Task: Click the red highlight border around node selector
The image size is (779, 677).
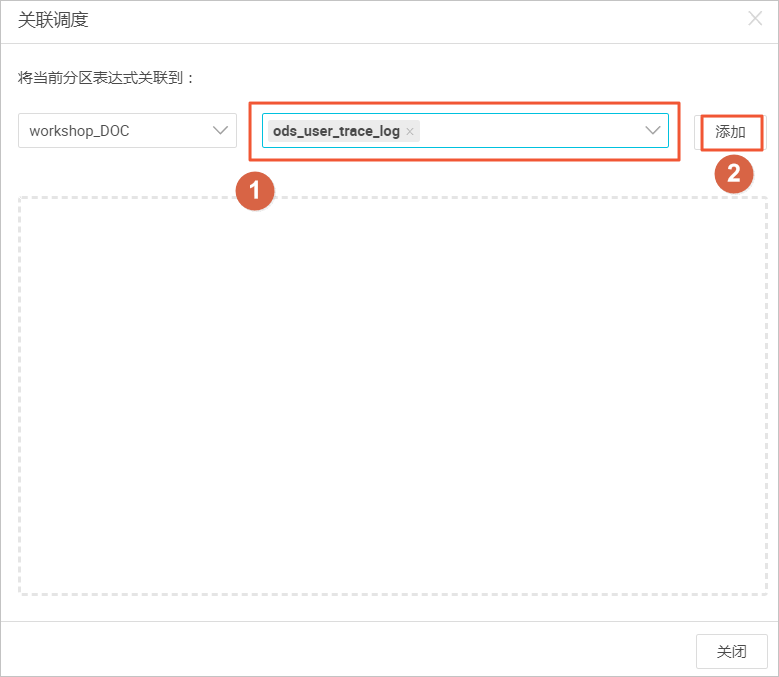Action: click(x=464, y=103)
